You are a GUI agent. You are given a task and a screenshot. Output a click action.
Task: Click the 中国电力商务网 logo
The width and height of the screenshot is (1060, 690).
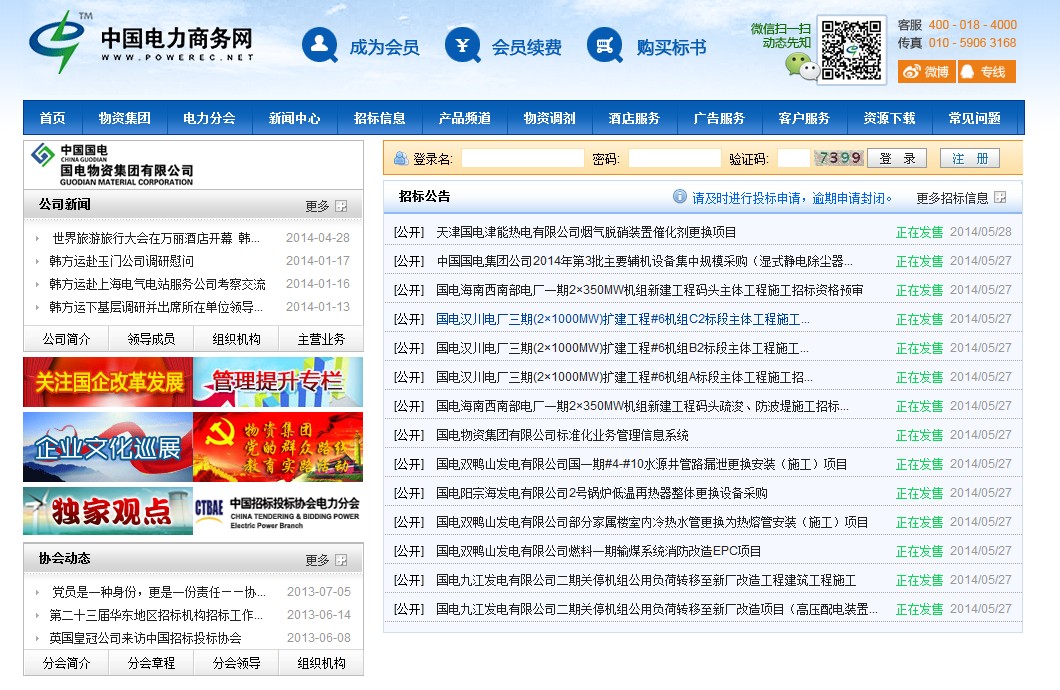tap(141, 42)
